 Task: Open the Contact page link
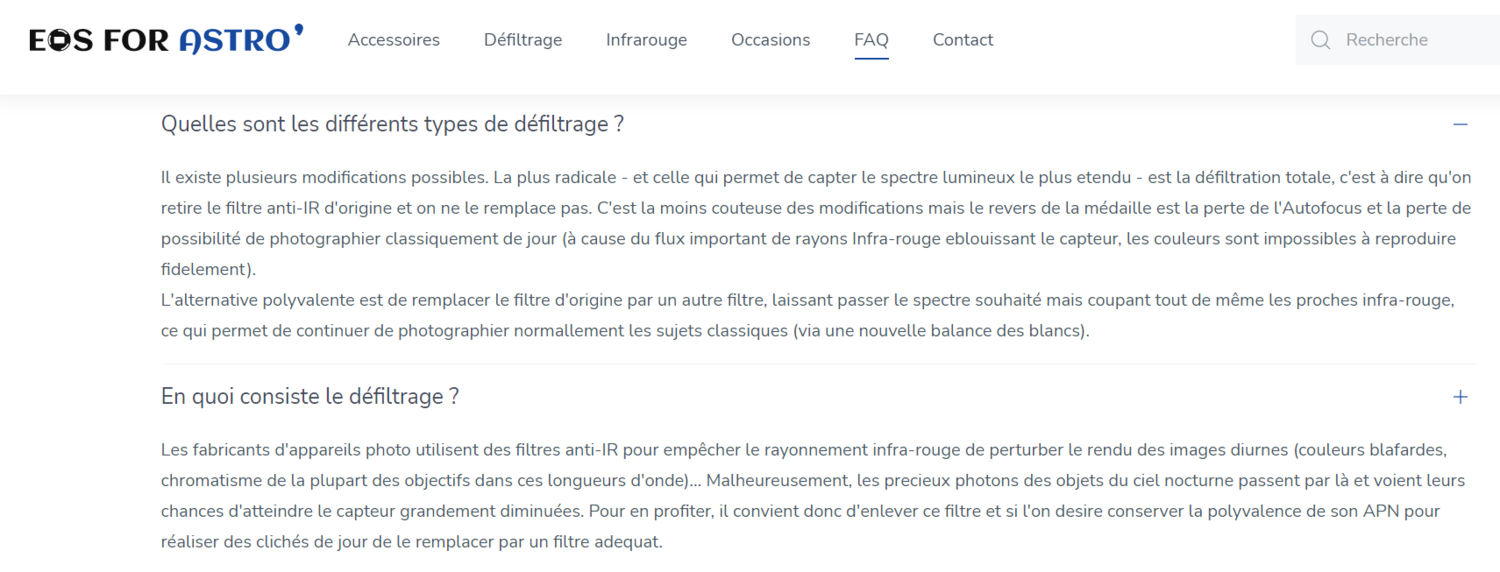(x=963, y=40)
